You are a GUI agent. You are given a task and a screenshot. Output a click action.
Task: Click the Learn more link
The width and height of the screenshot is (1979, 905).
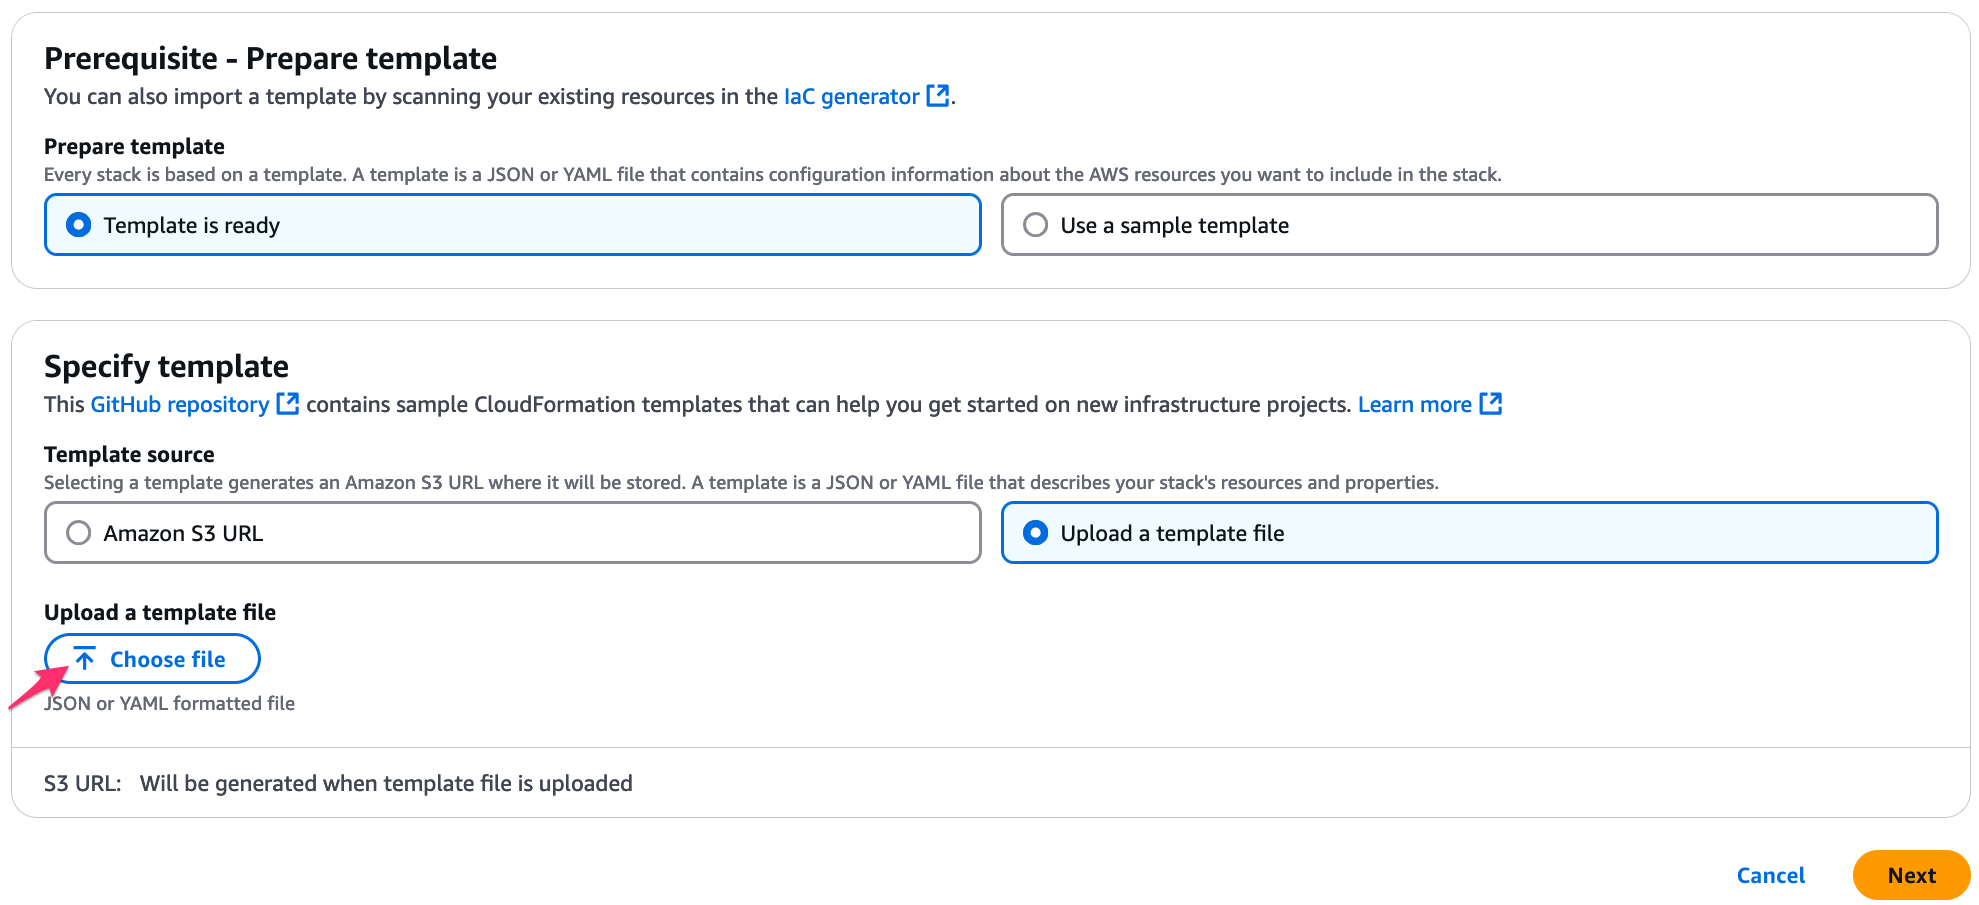click(1415, 403)
